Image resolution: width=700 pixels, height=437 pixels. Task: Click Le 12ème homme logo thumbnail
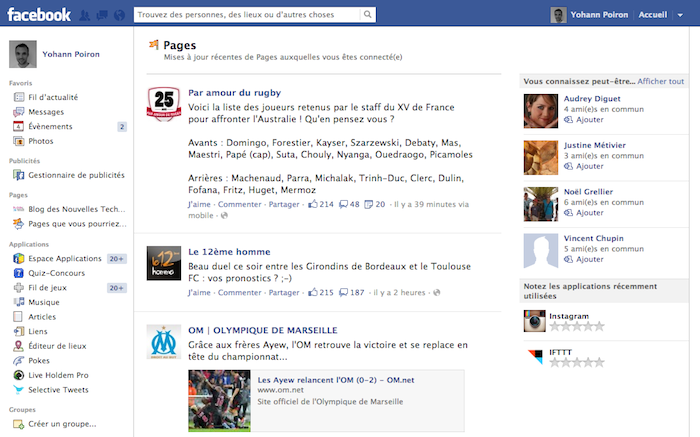164,263
